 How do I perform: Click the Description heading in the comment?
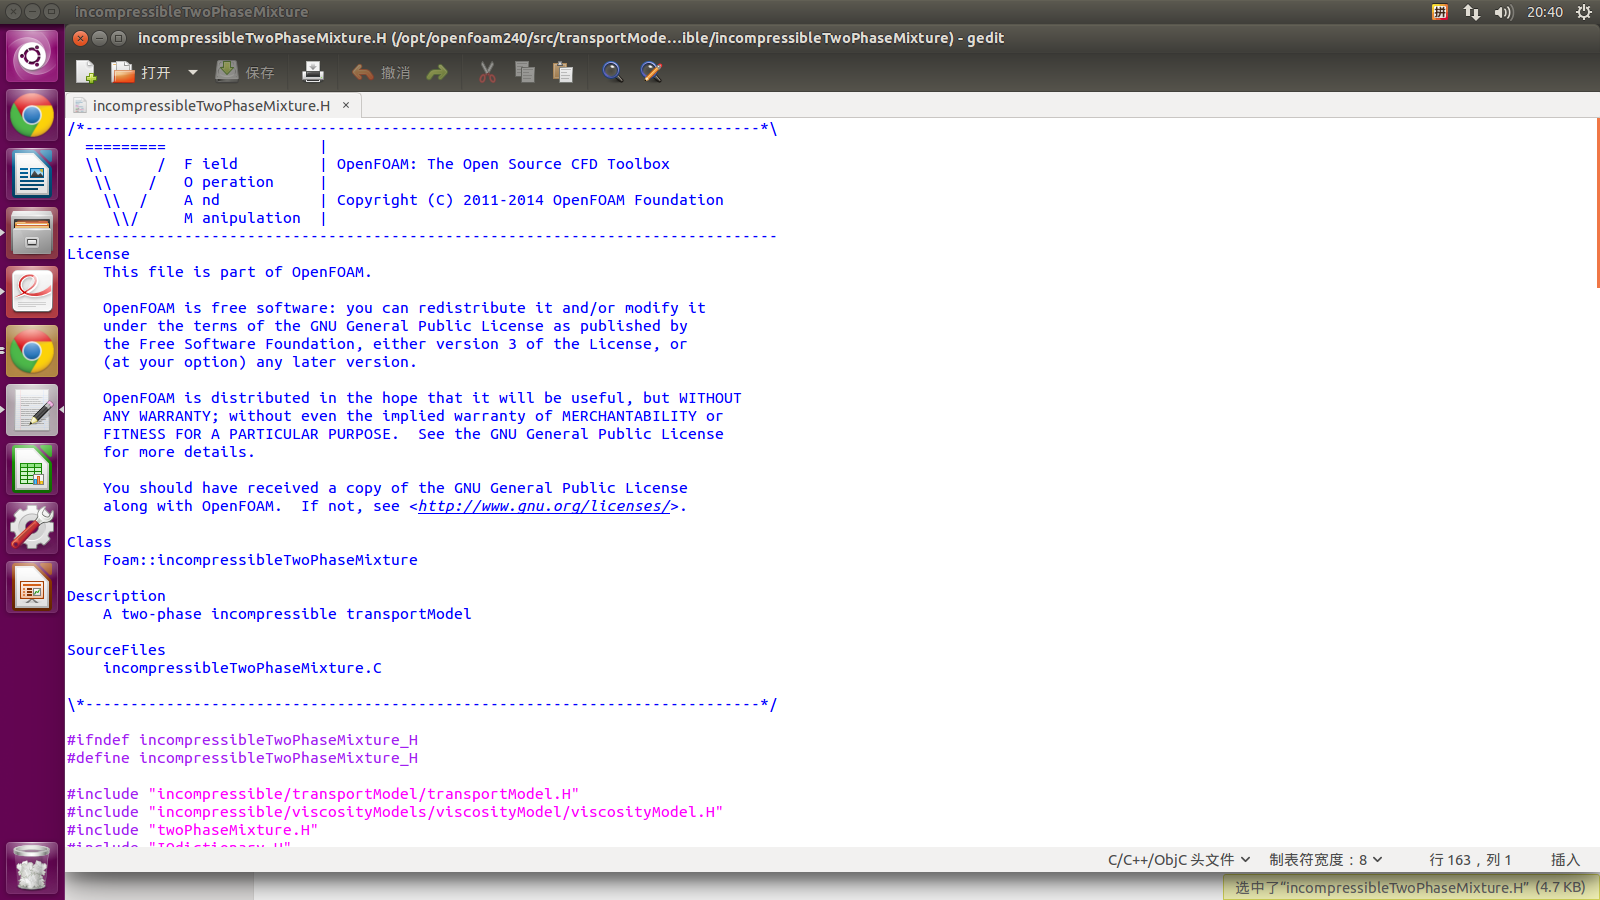point(116,596)
